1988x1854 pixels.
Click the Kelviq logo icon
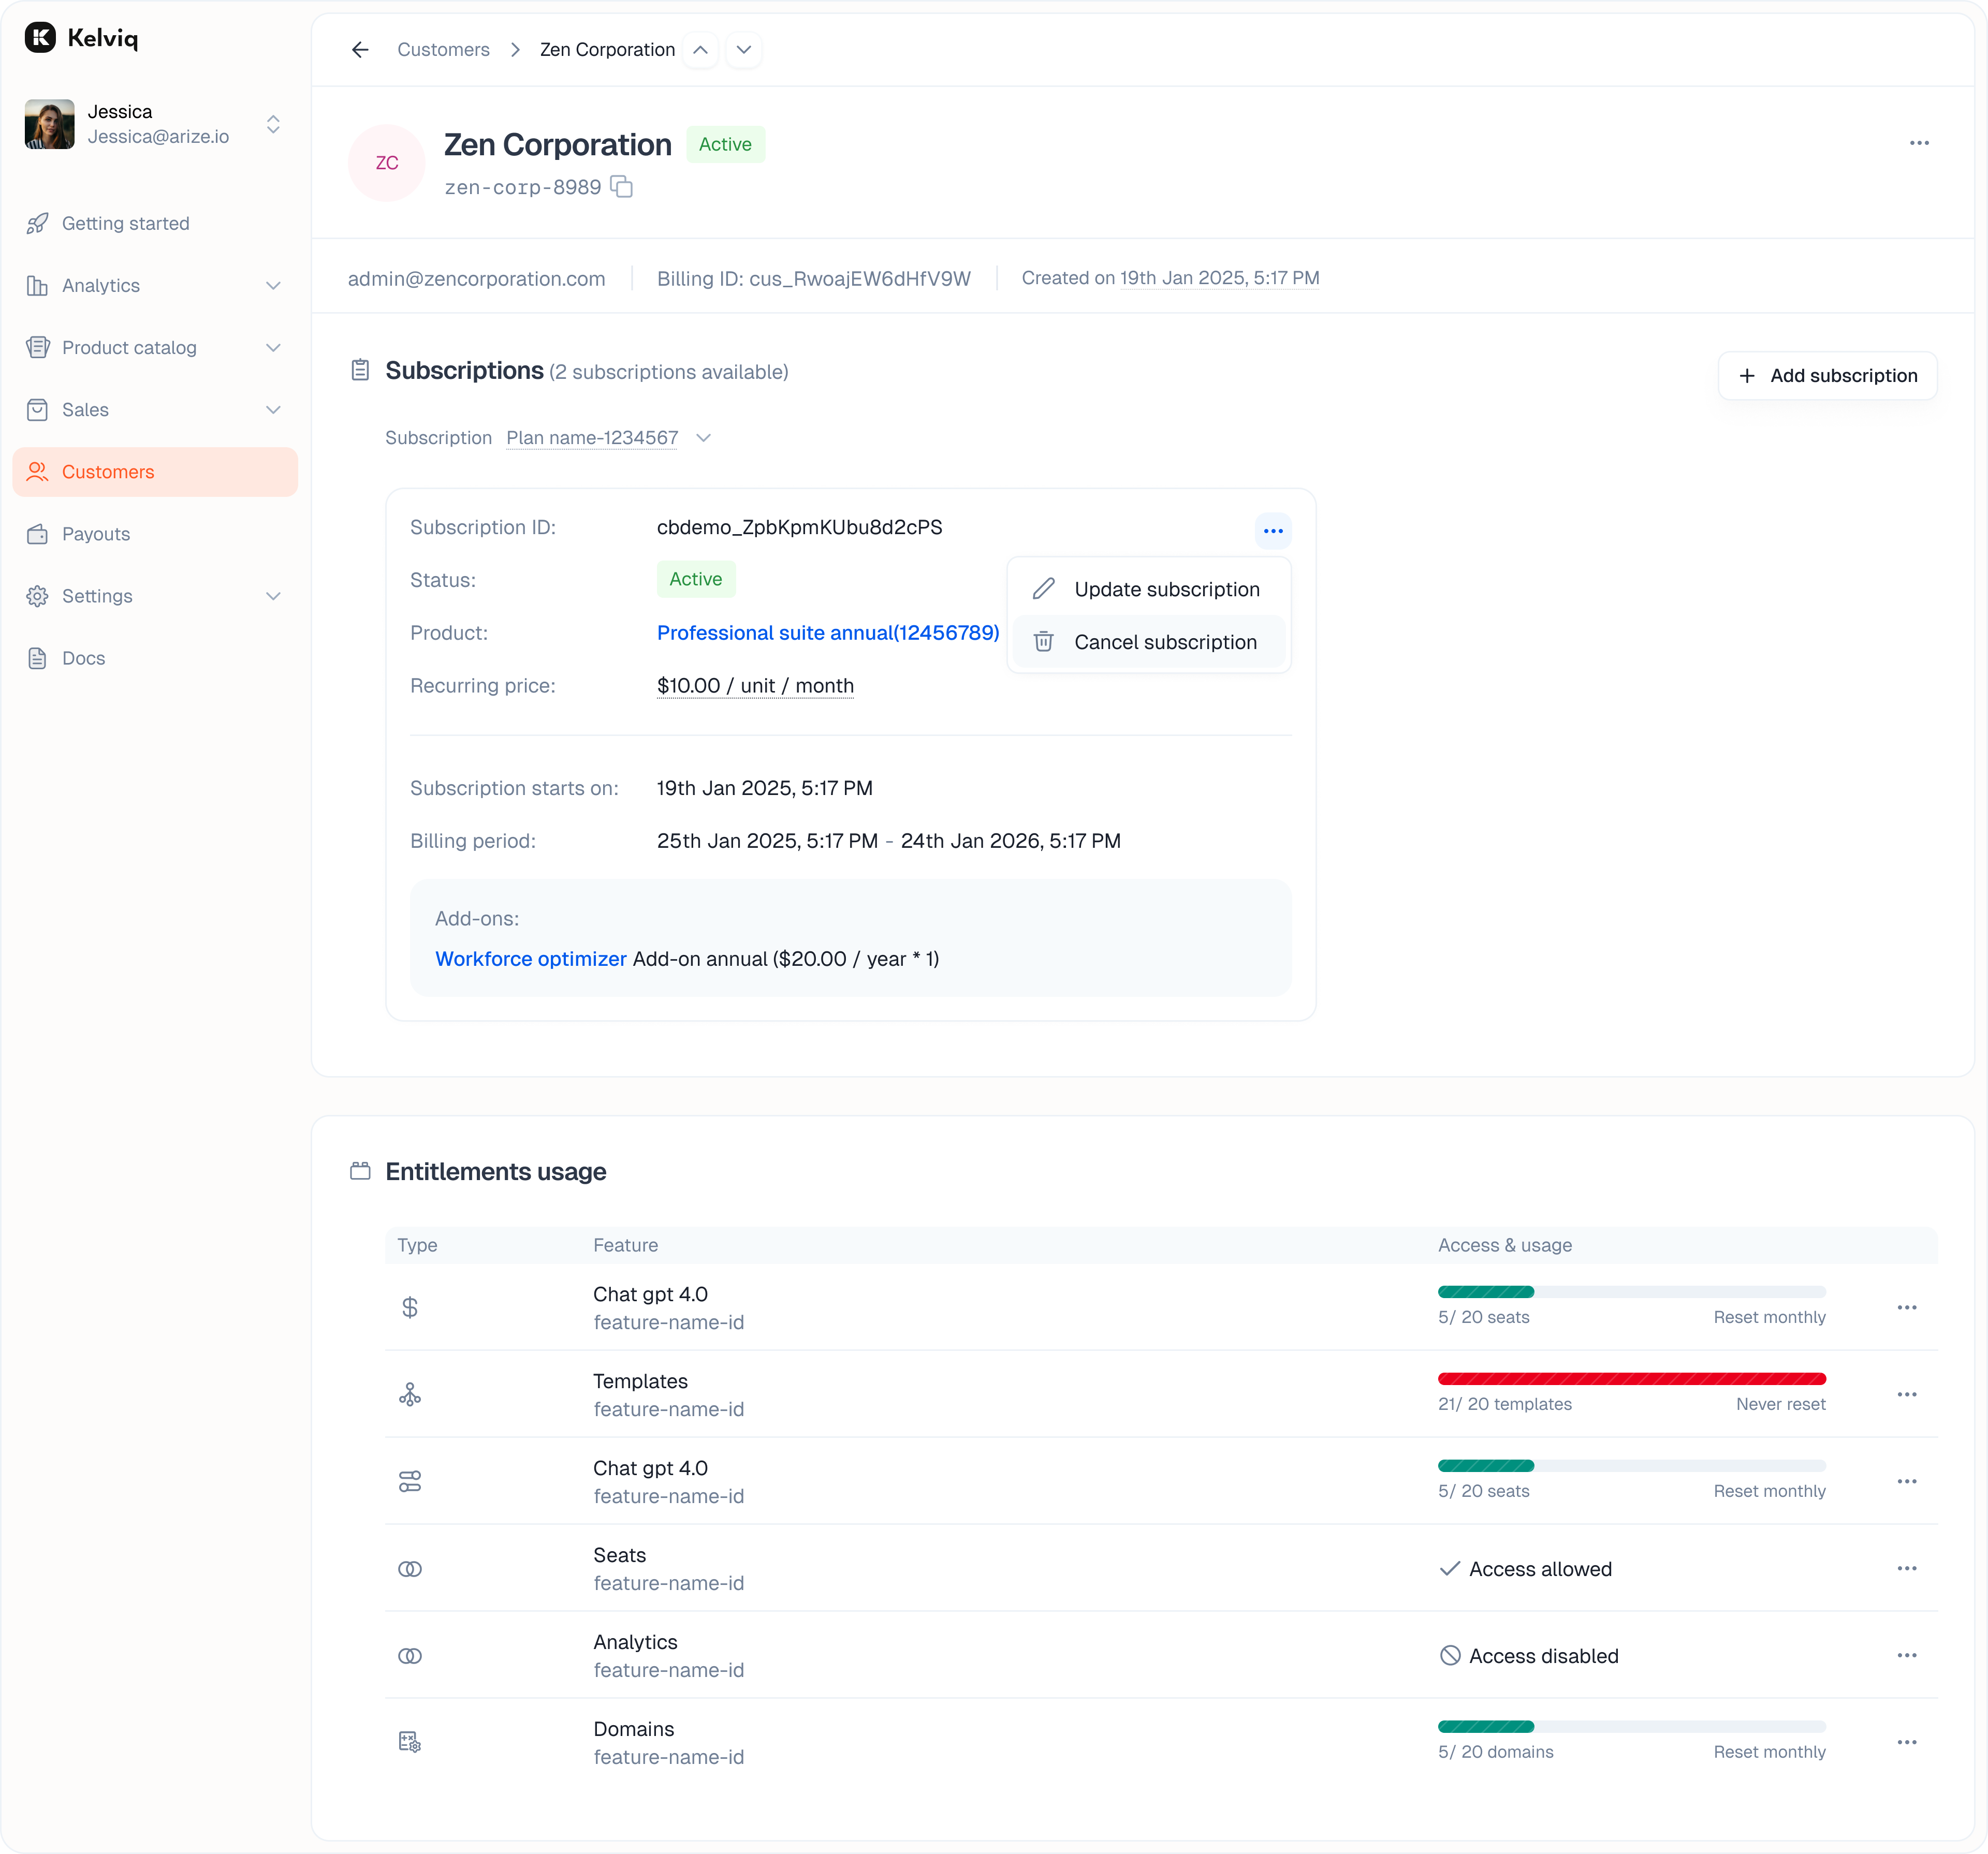pyautogui.click(x=40, y=38)
